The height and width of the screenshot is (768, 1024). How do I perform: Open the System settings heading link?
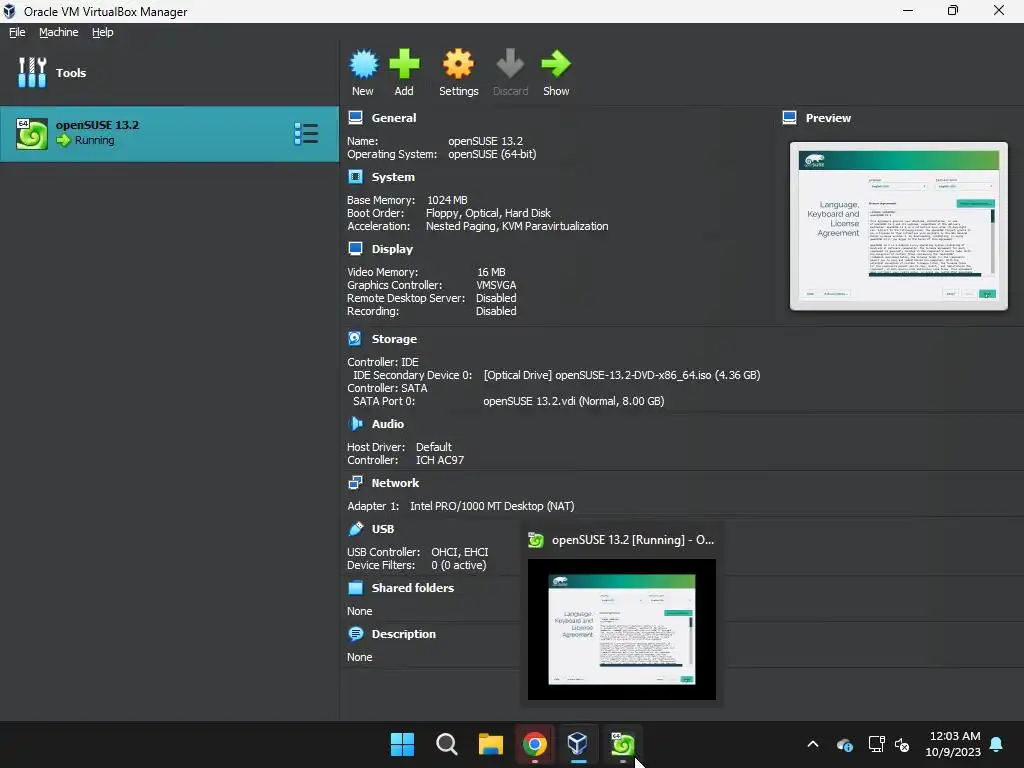point(393,177)
